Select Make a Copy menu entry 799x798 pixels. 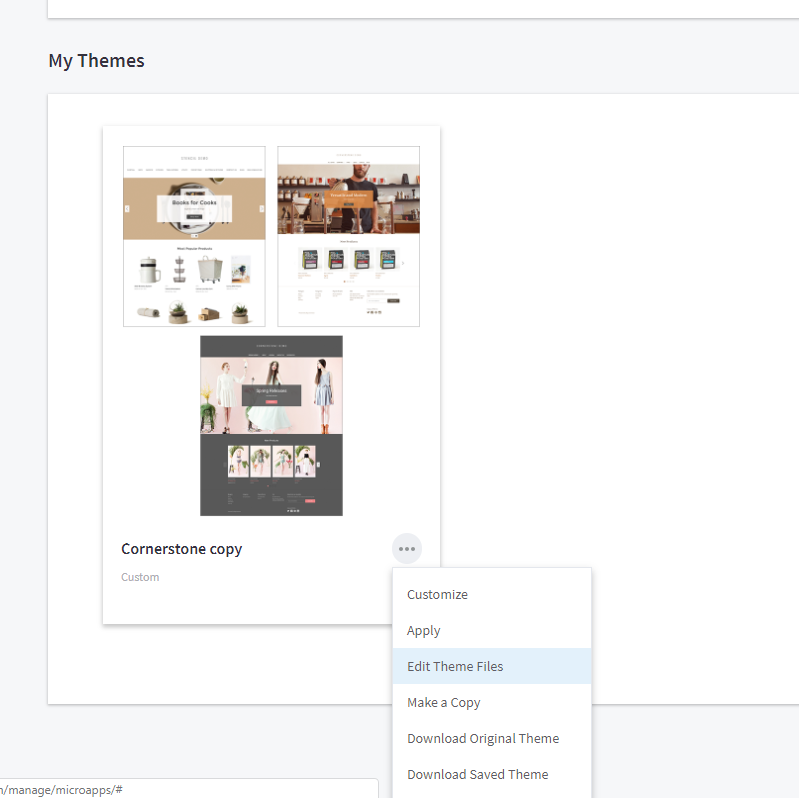[x=443, y=702]
